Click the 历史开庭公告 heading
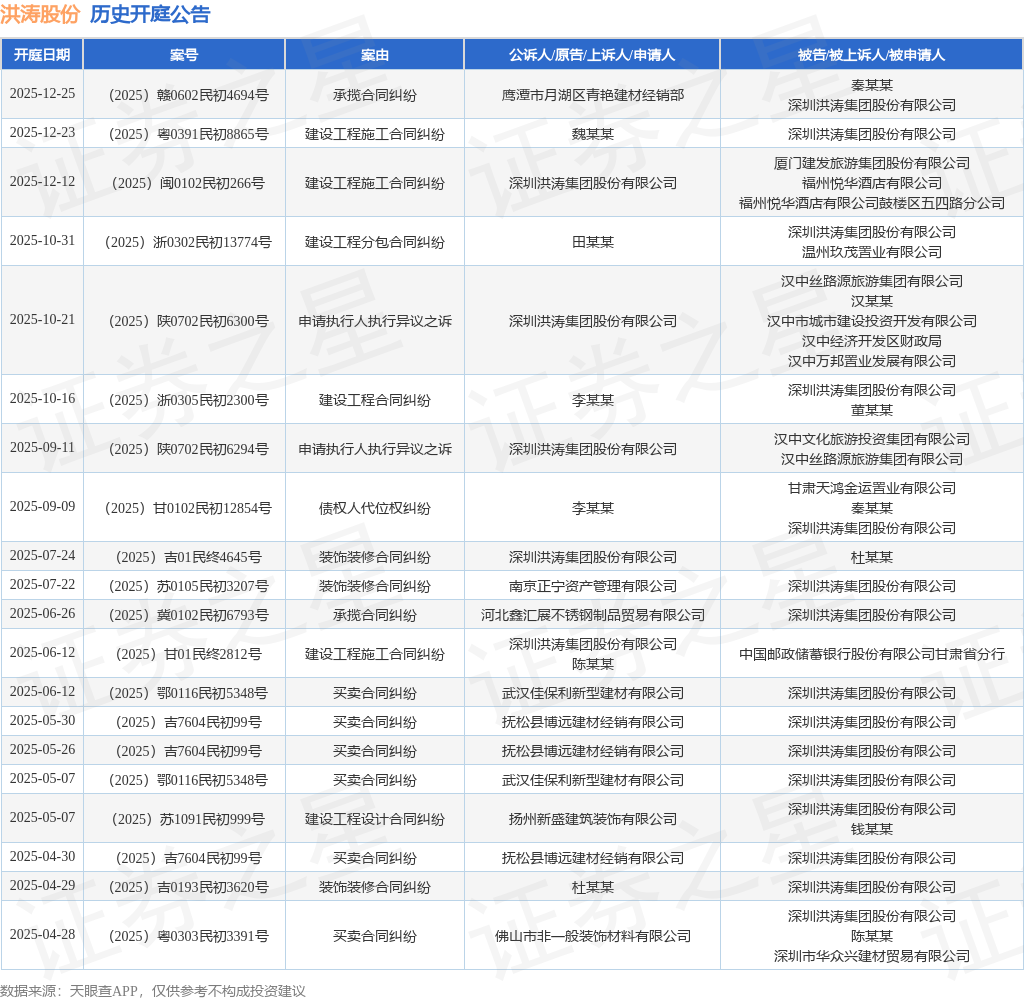 pos(150,14)
